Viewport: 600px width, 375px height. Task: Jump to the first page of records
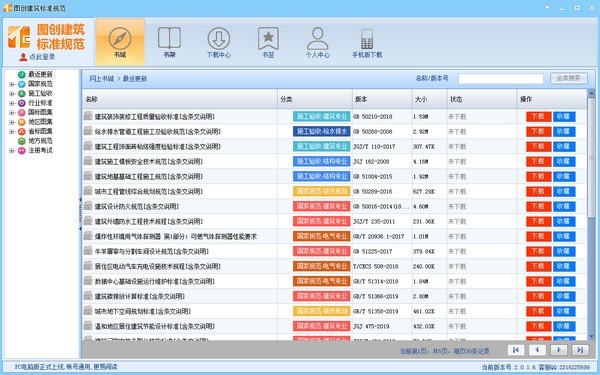point(516,350)
